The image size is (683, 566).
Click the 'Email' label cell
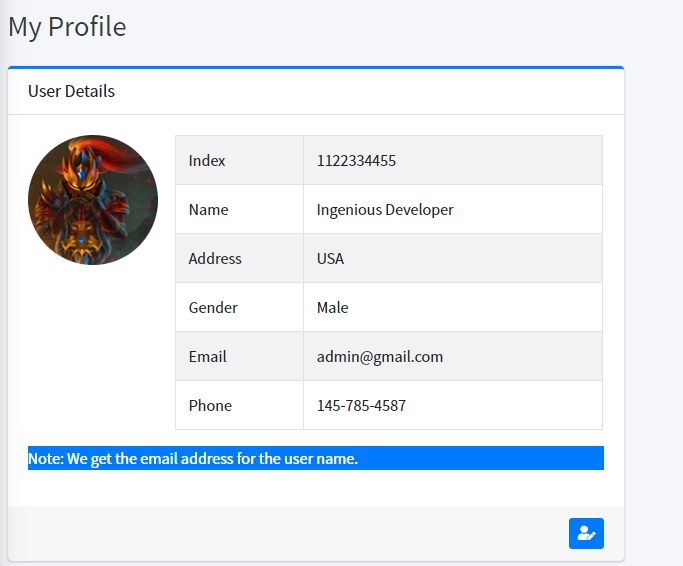tap(240, 356)
